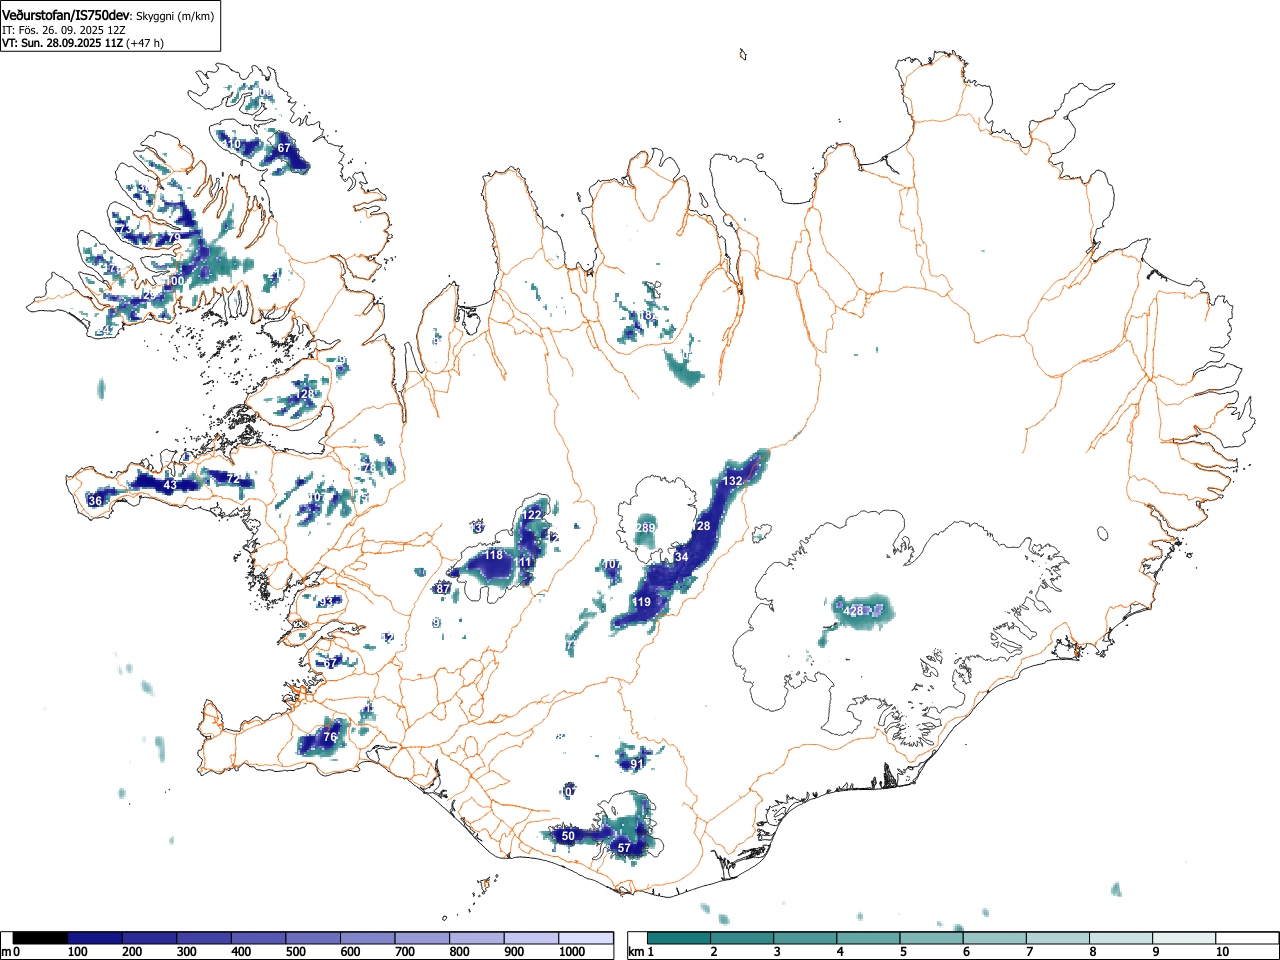
Task: Click the 5–6 km legend color segment
Action: pos(933,938)
